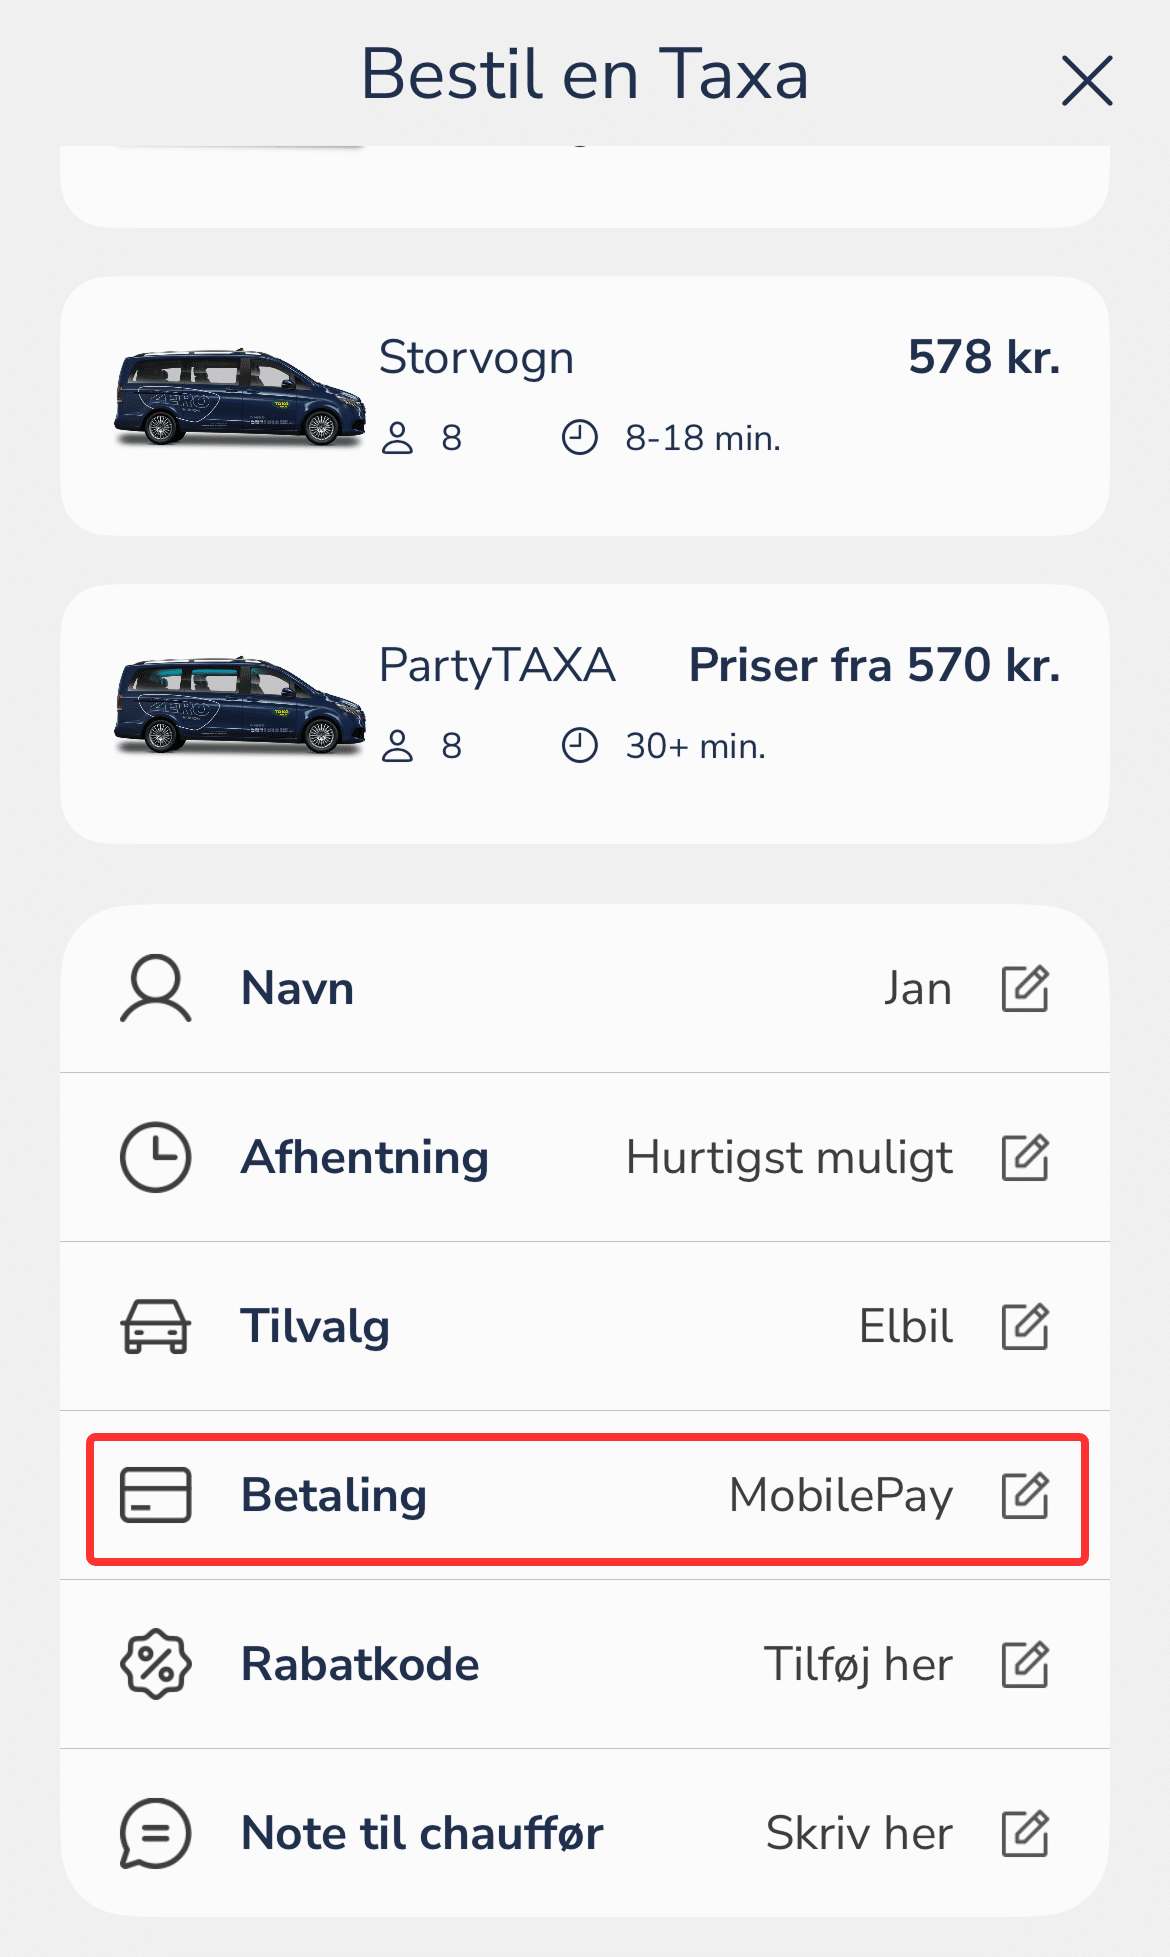Screen dimensions: 1170x1957
Task: Tap the person icon beside Navn
Action: coord(155,989)
